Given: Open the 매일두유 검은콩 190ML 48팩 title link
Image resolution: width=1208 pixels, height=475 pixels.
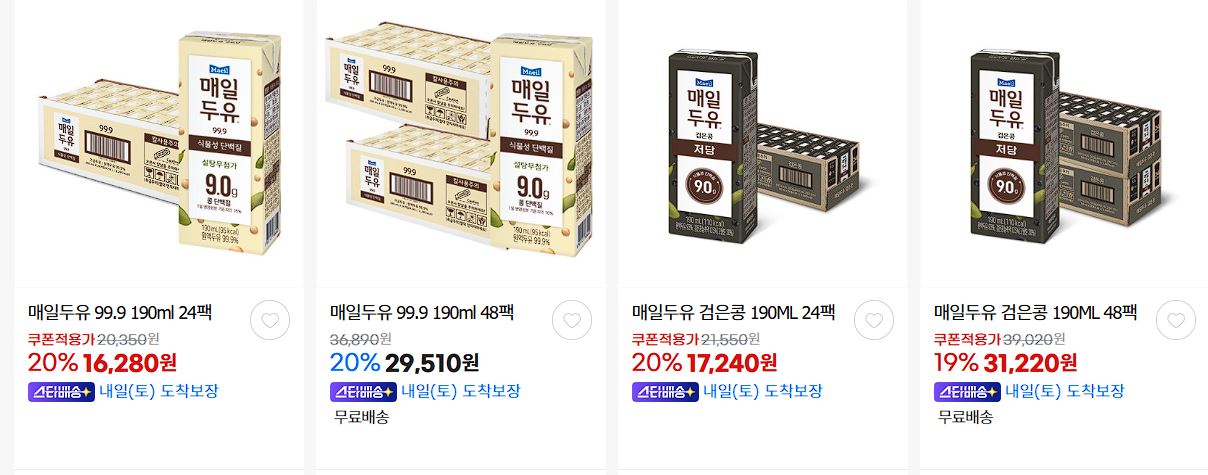Looking at the screenshot, I should [1035, 312].
